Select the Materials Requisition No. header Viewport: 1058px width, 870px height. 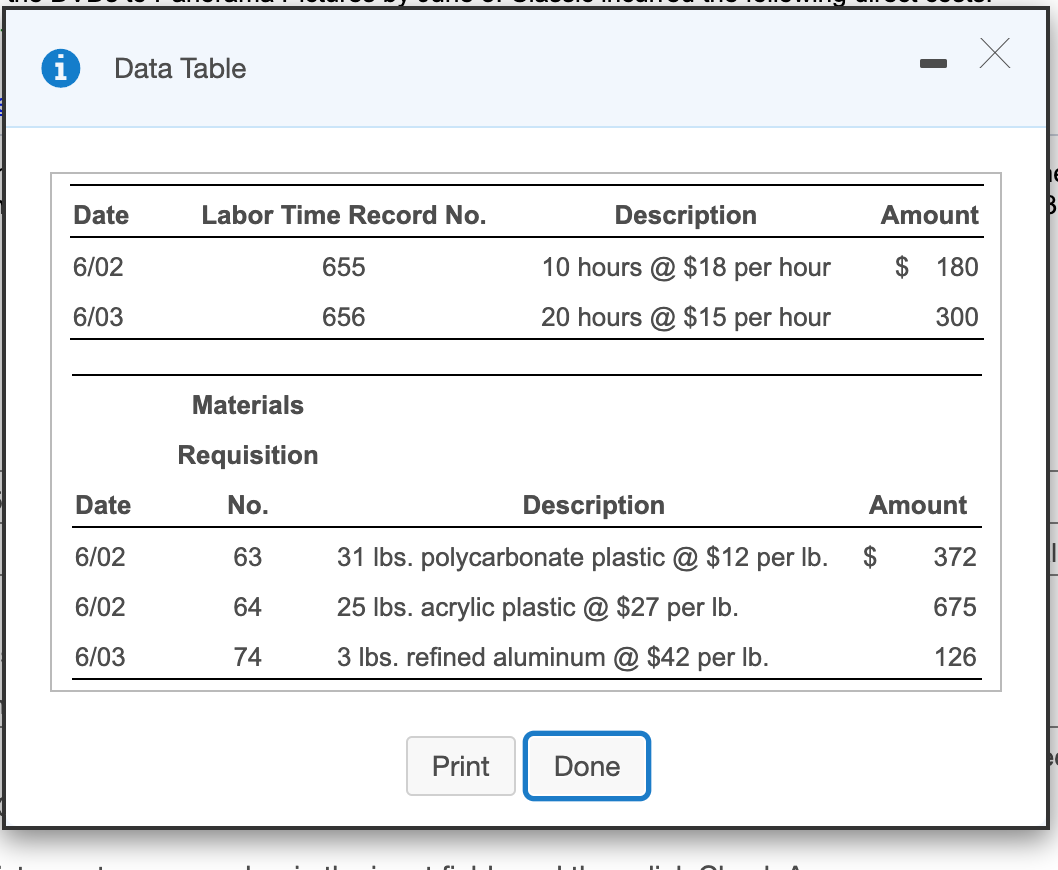click(x=247, y=455)
